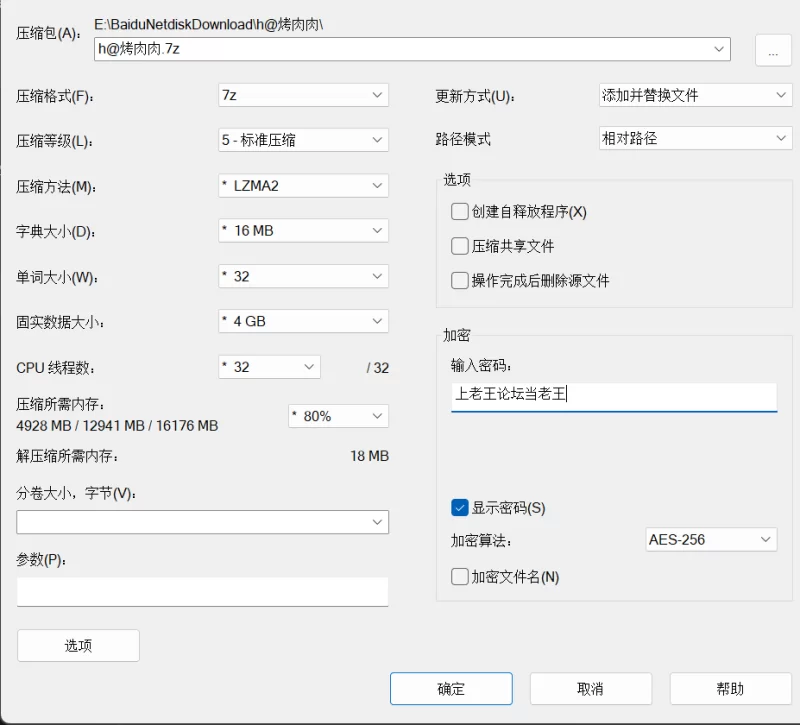The image size is (800, 725).
Task: Click the '分卷大小, 字节(V):' label
Action: (x=76, y=493)
